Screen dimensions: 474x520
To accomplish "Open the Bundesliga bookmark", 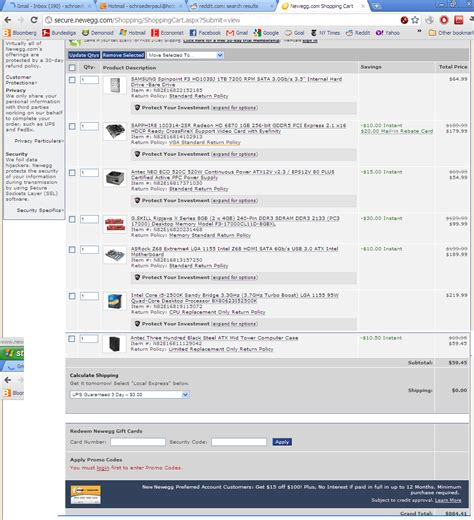I will click(59, 33).
